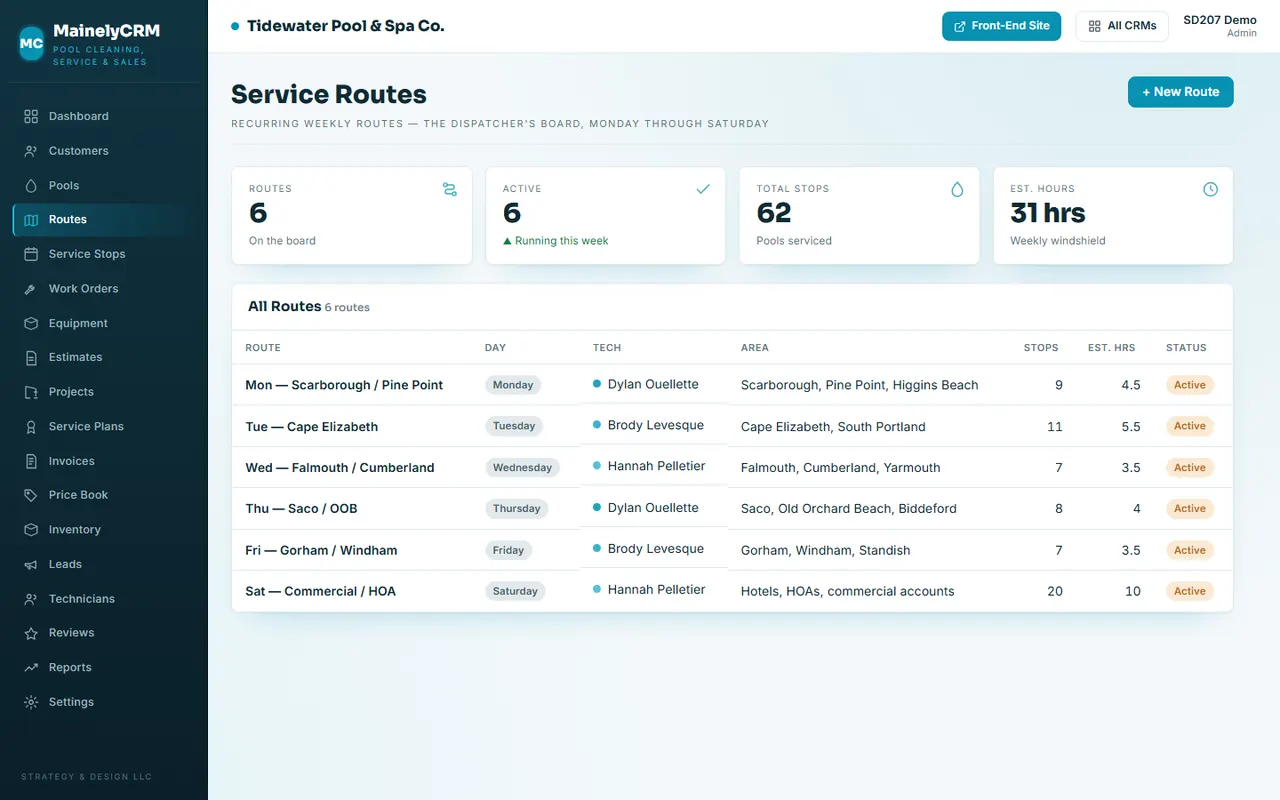Click the Dashboard grid icon in sidebar
The height and width of the screenshot is (800, 1280).
click(31, 116)
